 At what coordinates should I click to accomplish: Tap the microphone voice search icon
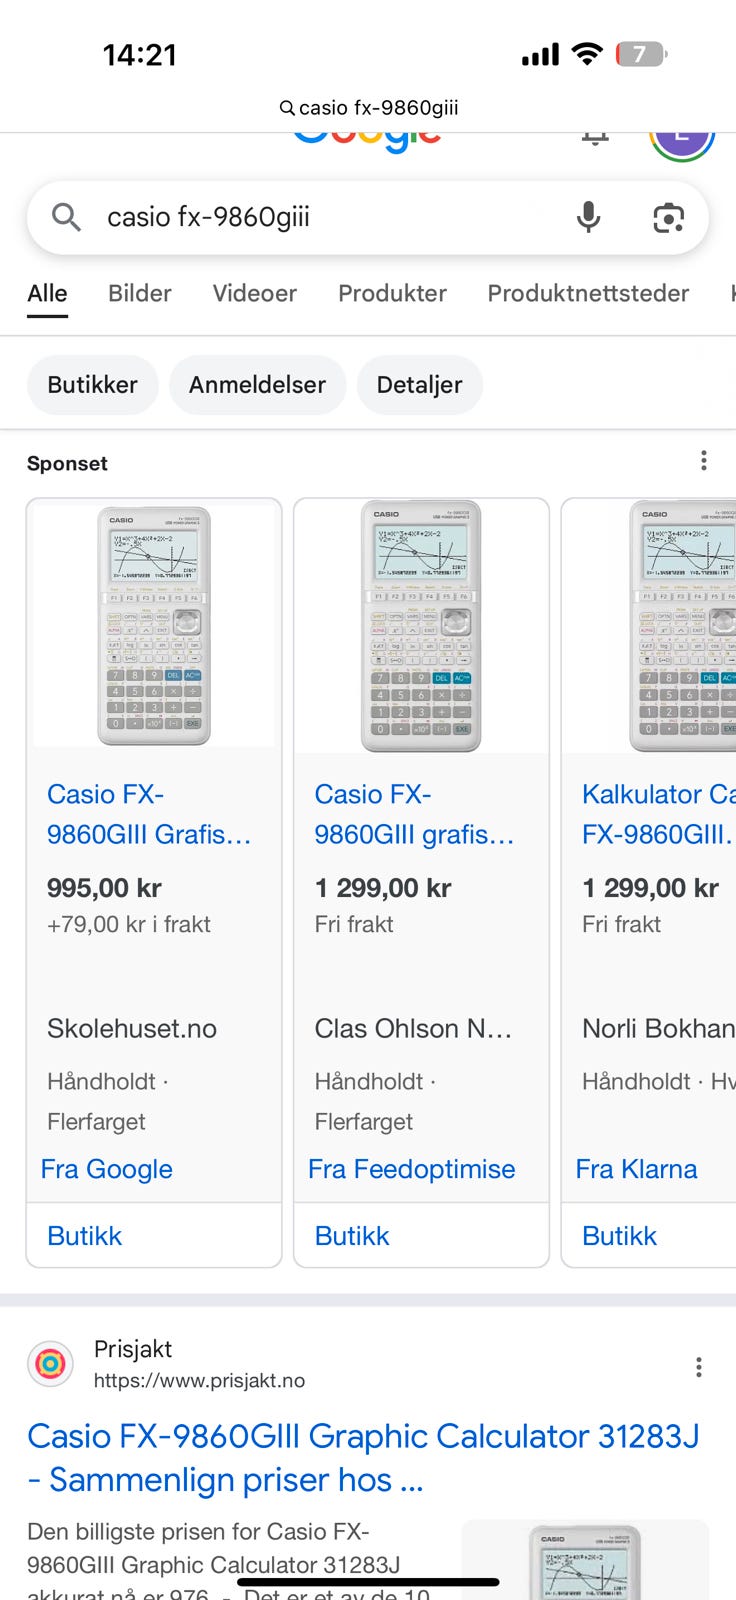point(588,217)
